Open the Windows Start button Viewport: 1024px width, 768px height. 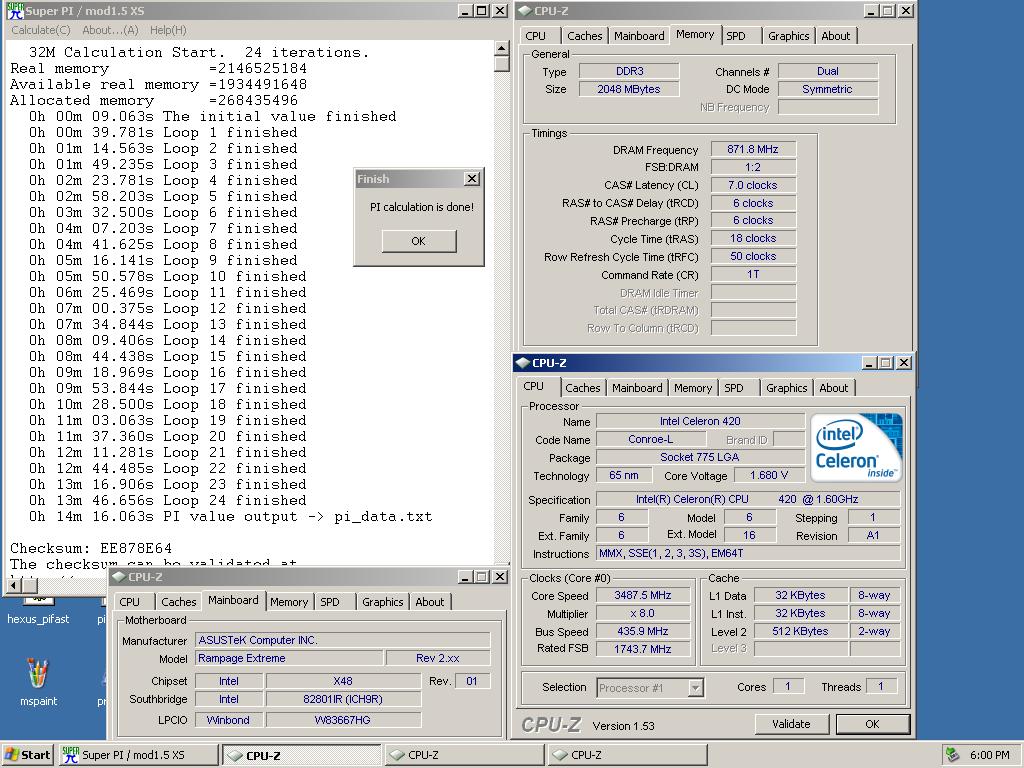tap(27, 755)
